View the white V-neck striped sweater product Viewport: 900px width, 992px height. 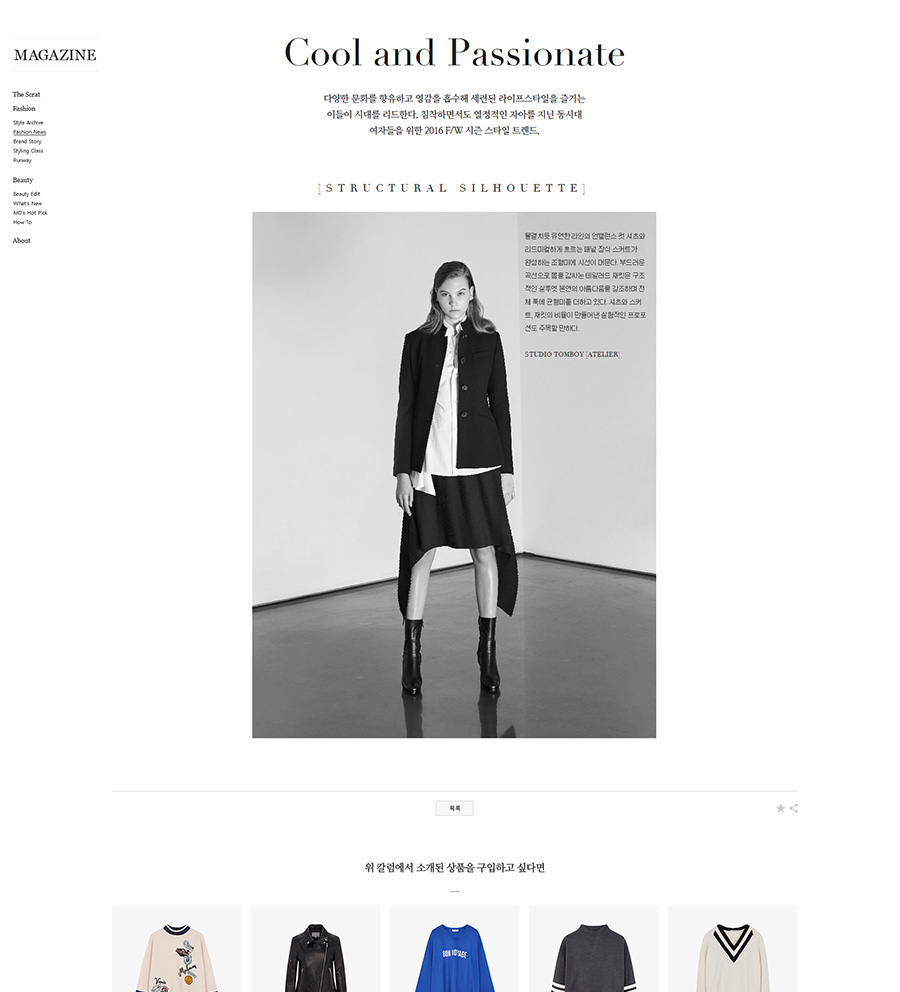(732, 949)
